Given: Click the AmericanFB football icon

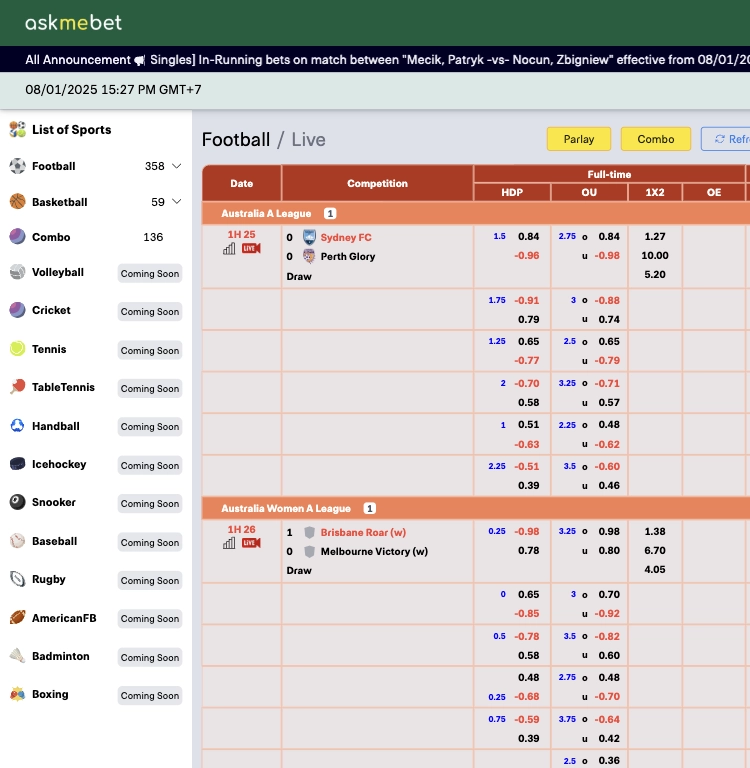Looking at the screenshot, I should point(18,618).
